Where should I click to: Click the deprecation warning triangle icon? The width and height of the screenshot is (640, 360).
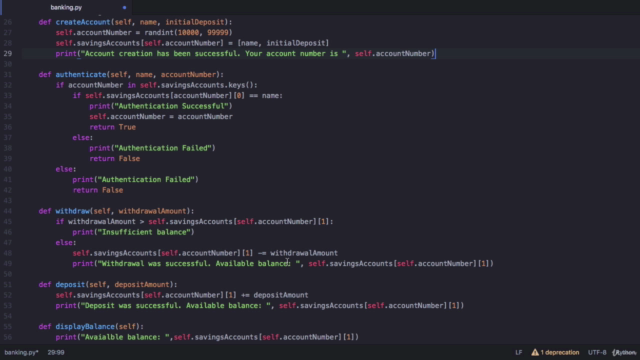535,352
